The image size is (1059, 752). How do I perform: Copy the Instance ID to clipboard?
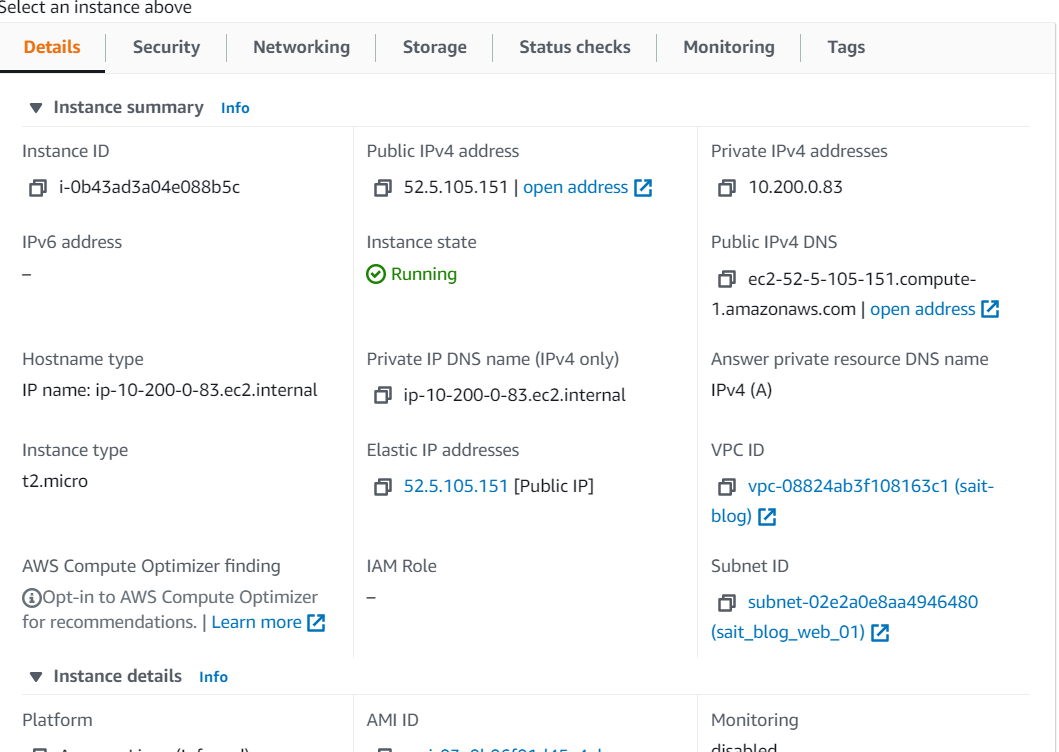pos(38,188)
